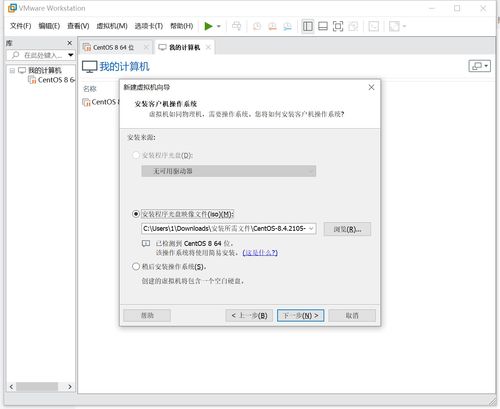Click the console view toolbar icon
The image size is (500, 409).
point(373,26)
